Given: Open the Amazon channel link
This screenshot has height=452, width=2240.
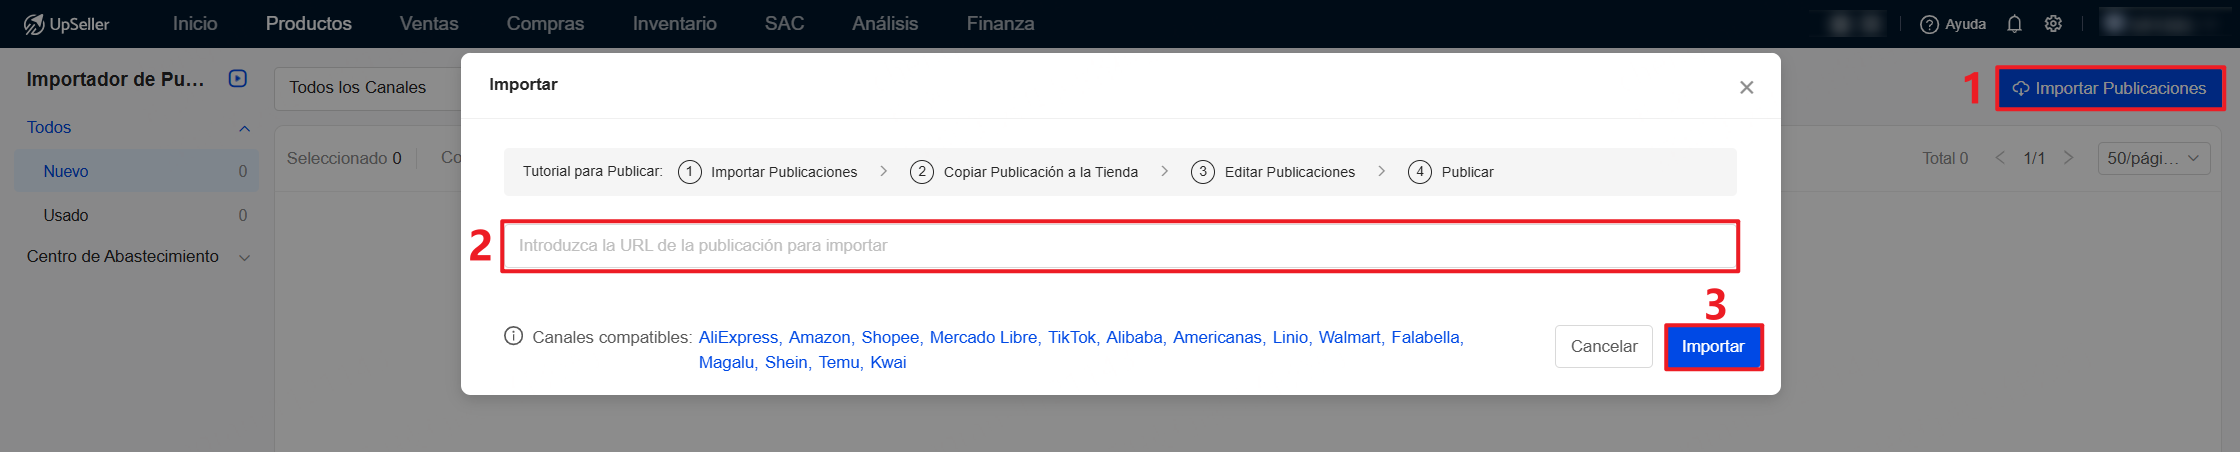Looking at the screenshot, I should pos(819,337).
